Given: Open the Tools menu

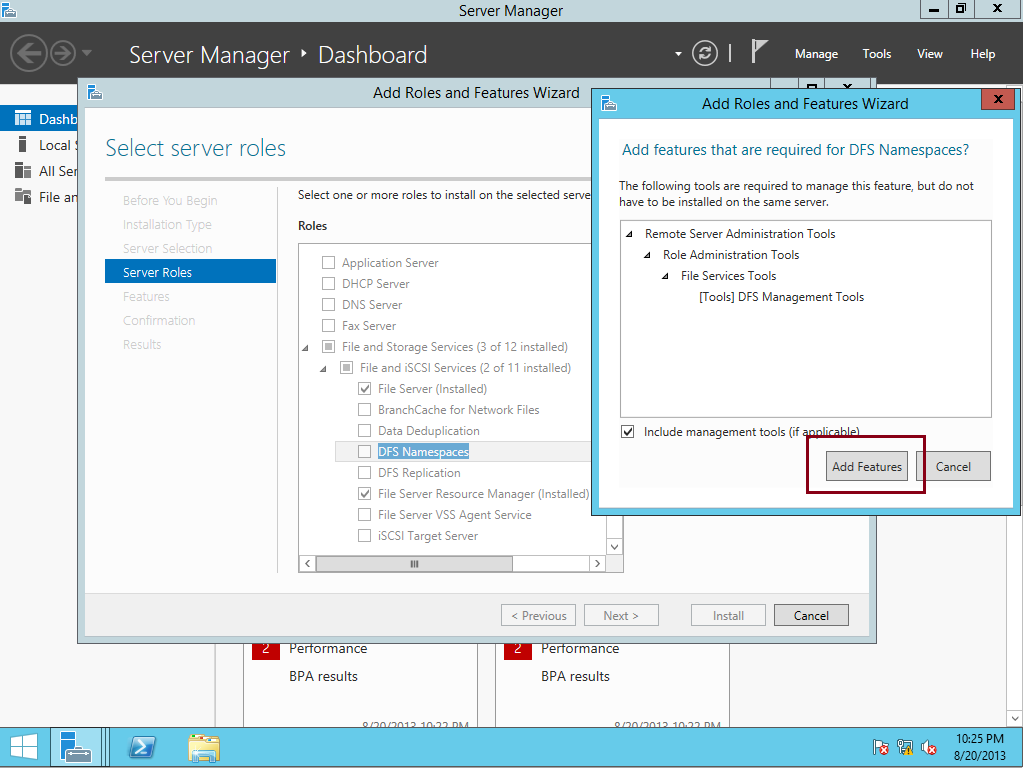Looking at the screenshot, I should tap(876, 54).
